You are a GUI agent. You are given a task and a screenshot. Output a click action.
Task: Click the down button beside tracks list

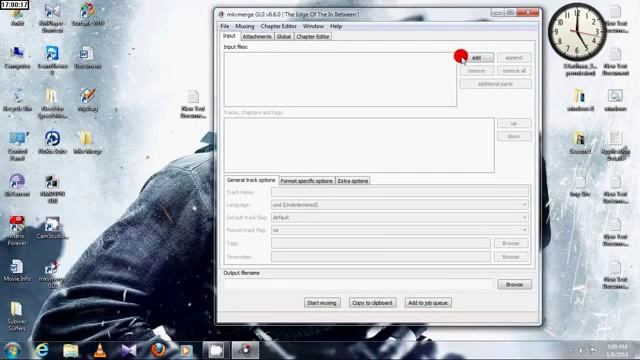tap(514, 136)
